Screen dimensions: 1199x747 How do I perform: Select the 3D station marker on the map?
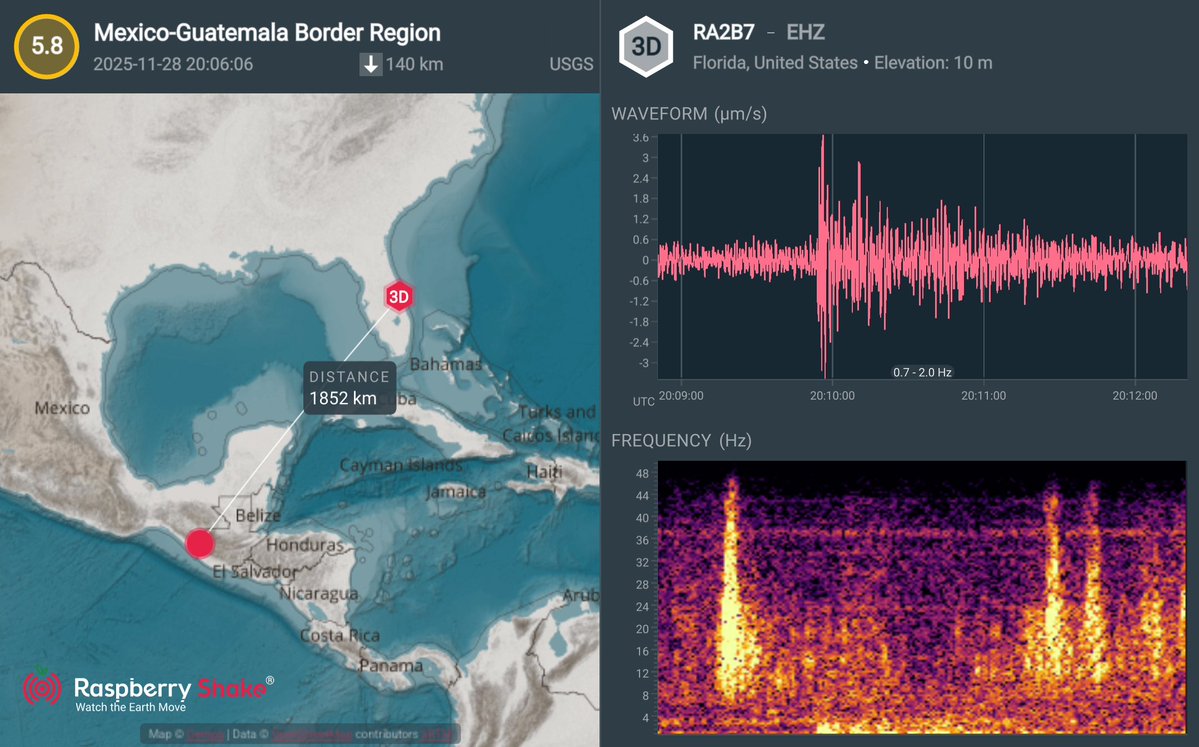[x=398, y=296]
